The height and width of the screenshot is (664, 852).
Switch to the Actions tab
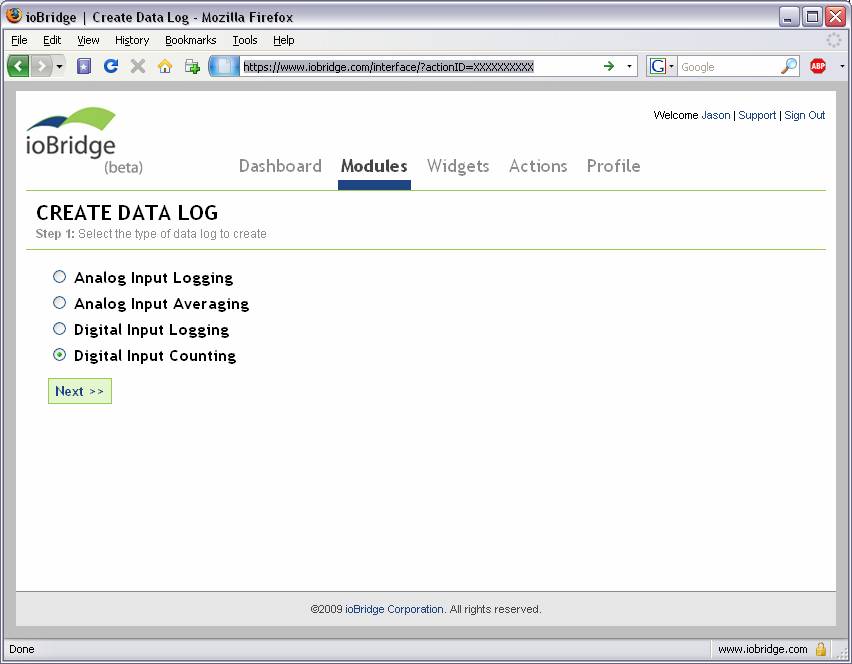point(538,166)
